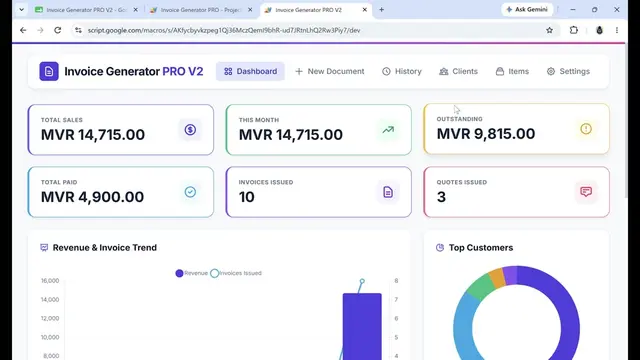This screenshot has height=360, width=640.
Task: Click the trend arrow icon in This Month card
Action: click(388, 130)
